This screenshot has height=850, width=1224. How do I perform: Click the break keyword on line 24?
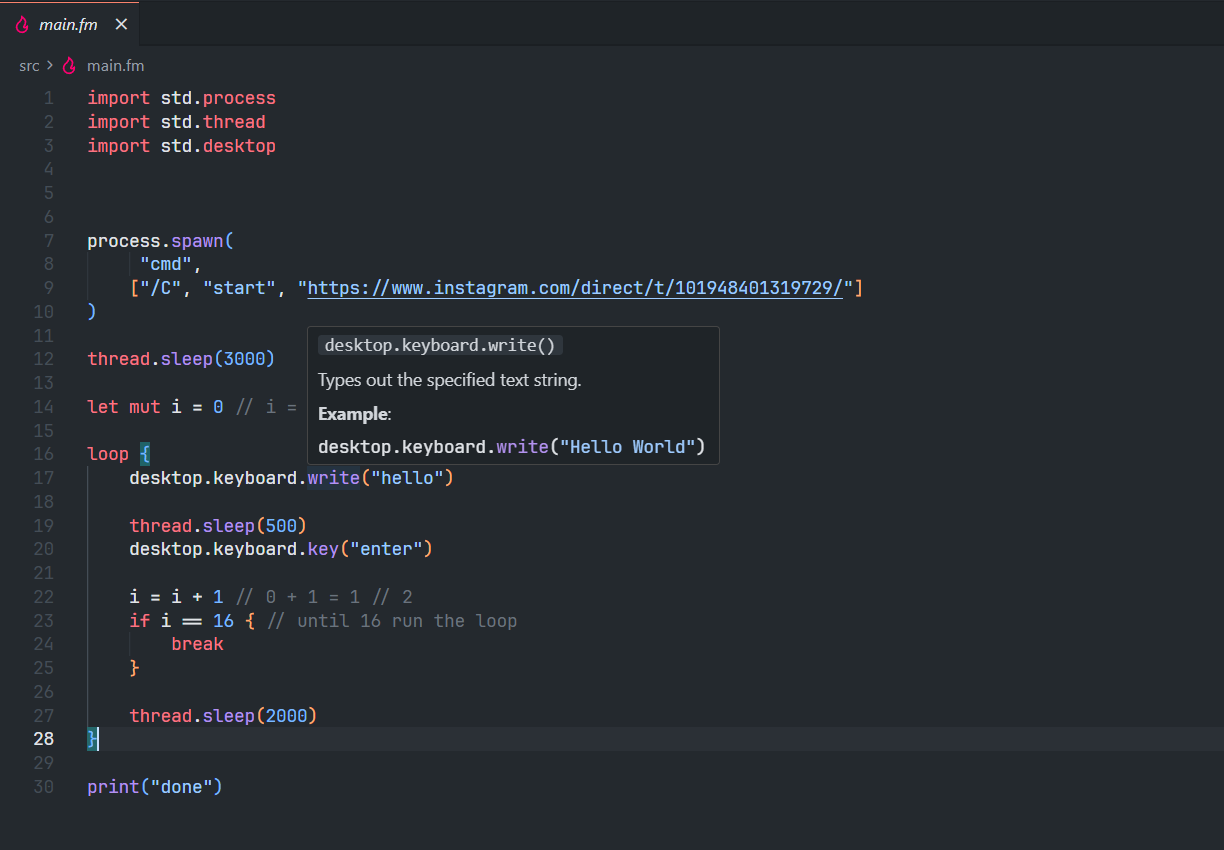pyautogui.click(x=197, y=645)
